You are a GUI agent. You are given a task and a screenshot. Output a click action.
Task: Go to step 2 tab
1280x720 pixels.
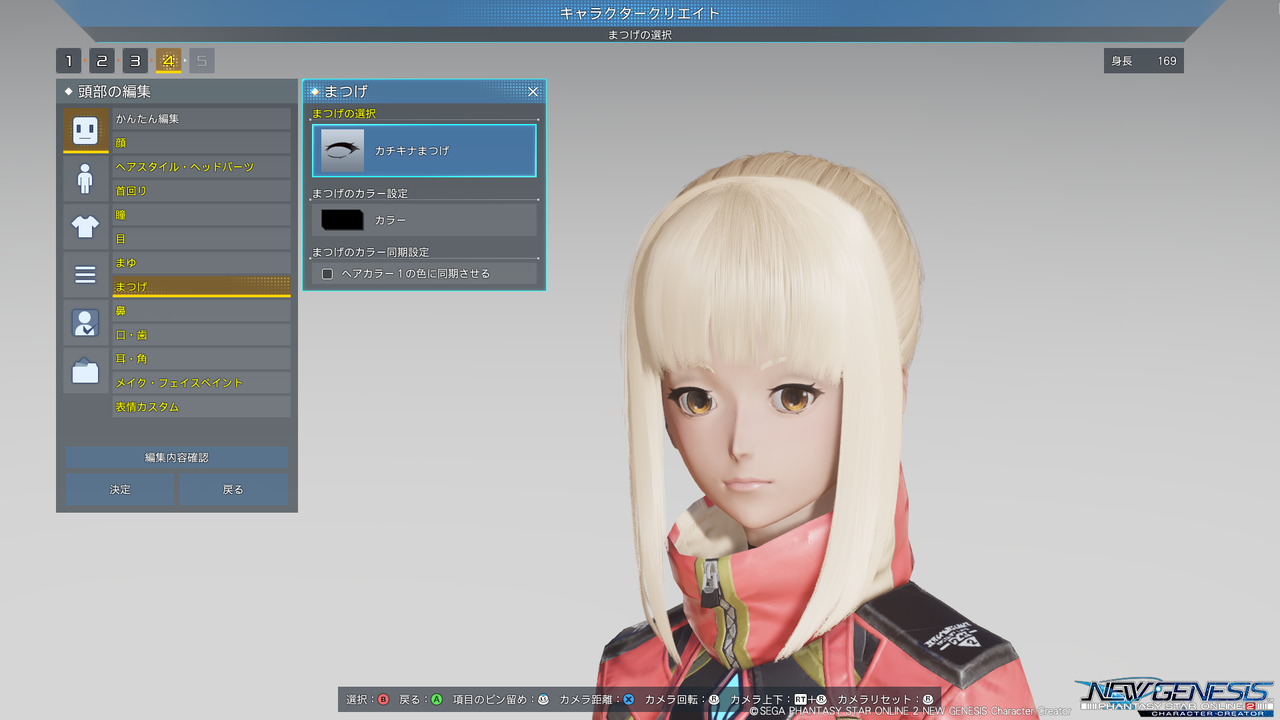pos(102,61)
